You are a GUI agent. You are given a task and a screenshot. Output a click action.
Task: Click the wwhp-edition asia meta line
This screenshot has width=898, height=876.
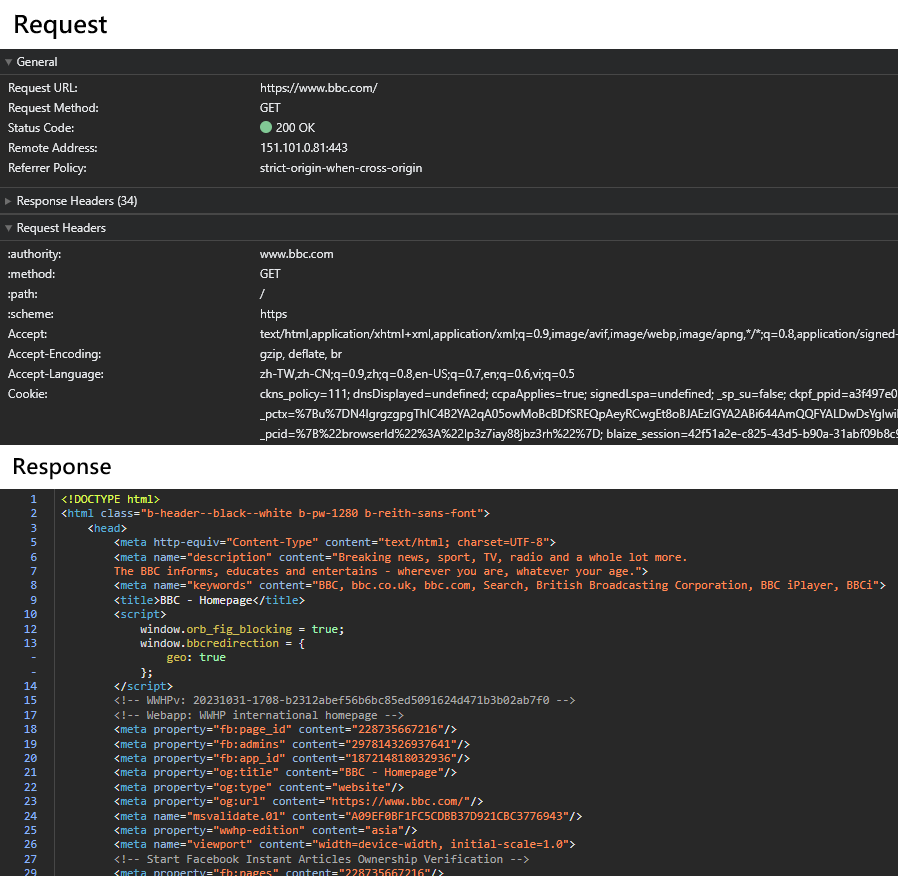pyautogui.click(x=265, y=830)
